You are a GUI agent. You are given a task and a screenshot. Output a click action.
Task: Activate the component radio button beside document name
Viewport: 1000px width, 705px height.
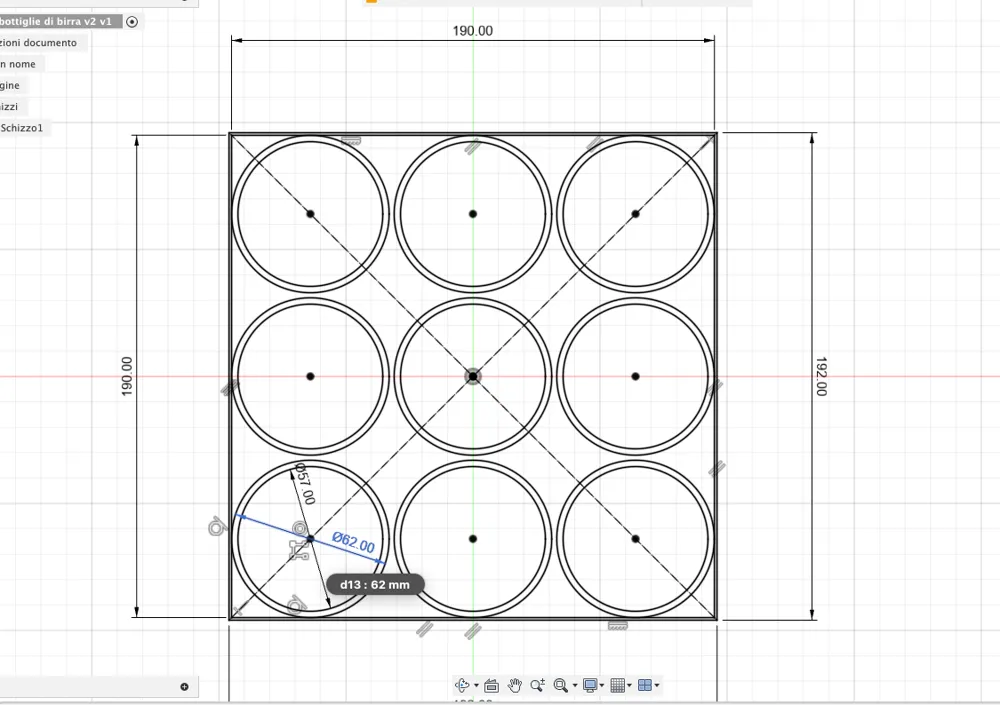[x=132, y=22]
